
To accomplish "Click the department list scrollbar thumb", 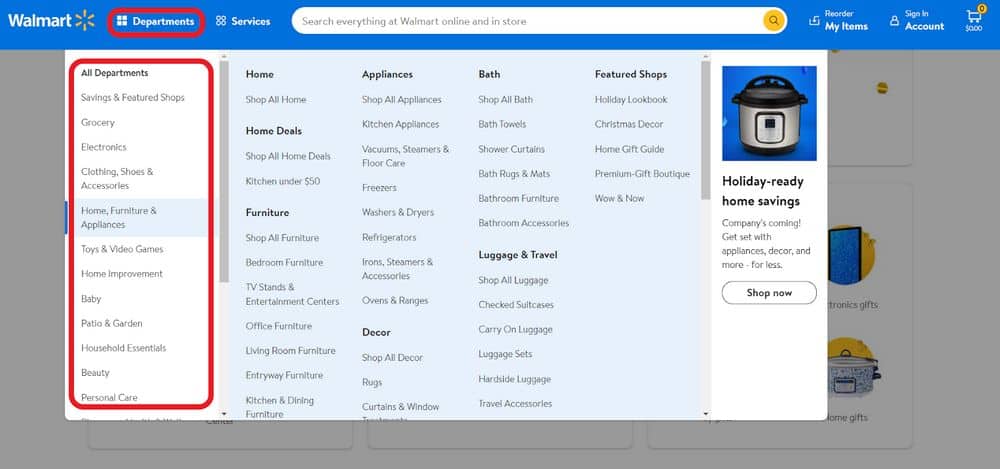I will pos(224,172).
